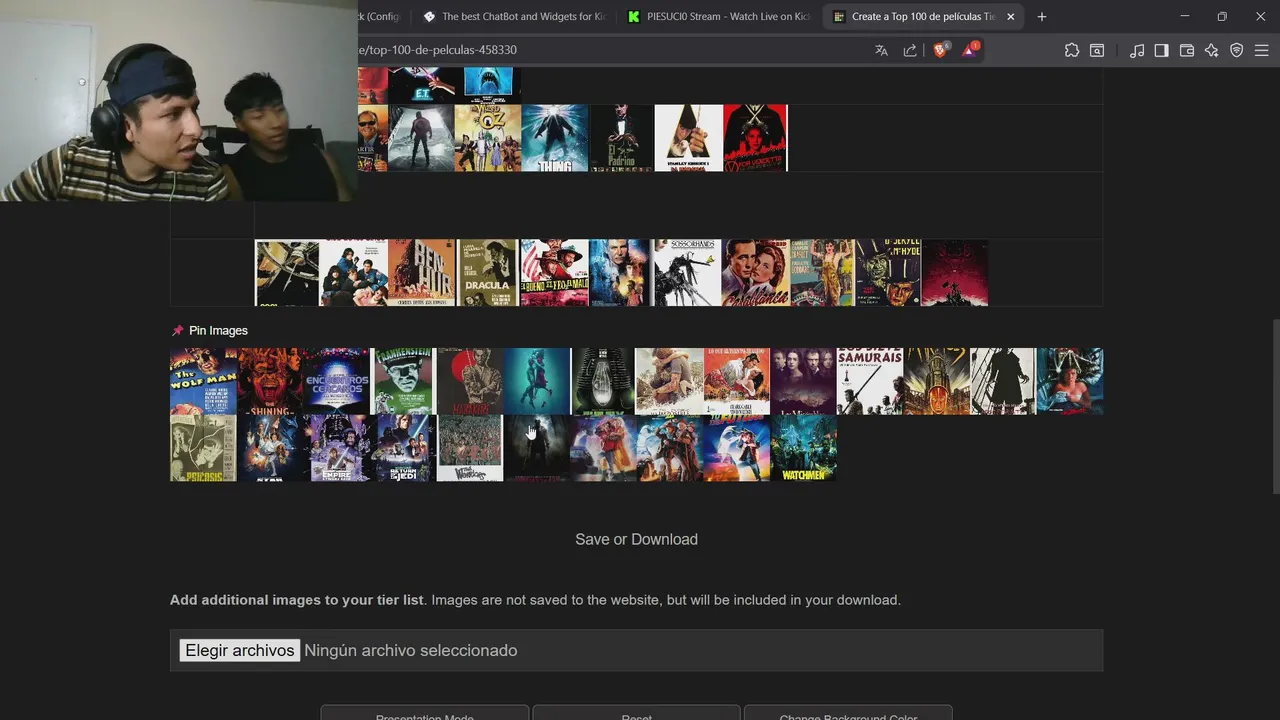1280x720 pixels.
Task: Select the Create a Top 100 de películas tab
Action: tap(922, 16)
